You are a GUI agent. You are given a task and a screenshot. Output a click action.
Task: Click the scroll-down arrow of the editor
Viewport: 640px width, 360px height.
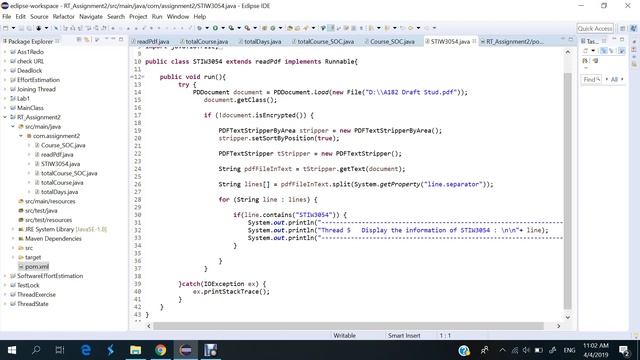(x=567, y=318)
